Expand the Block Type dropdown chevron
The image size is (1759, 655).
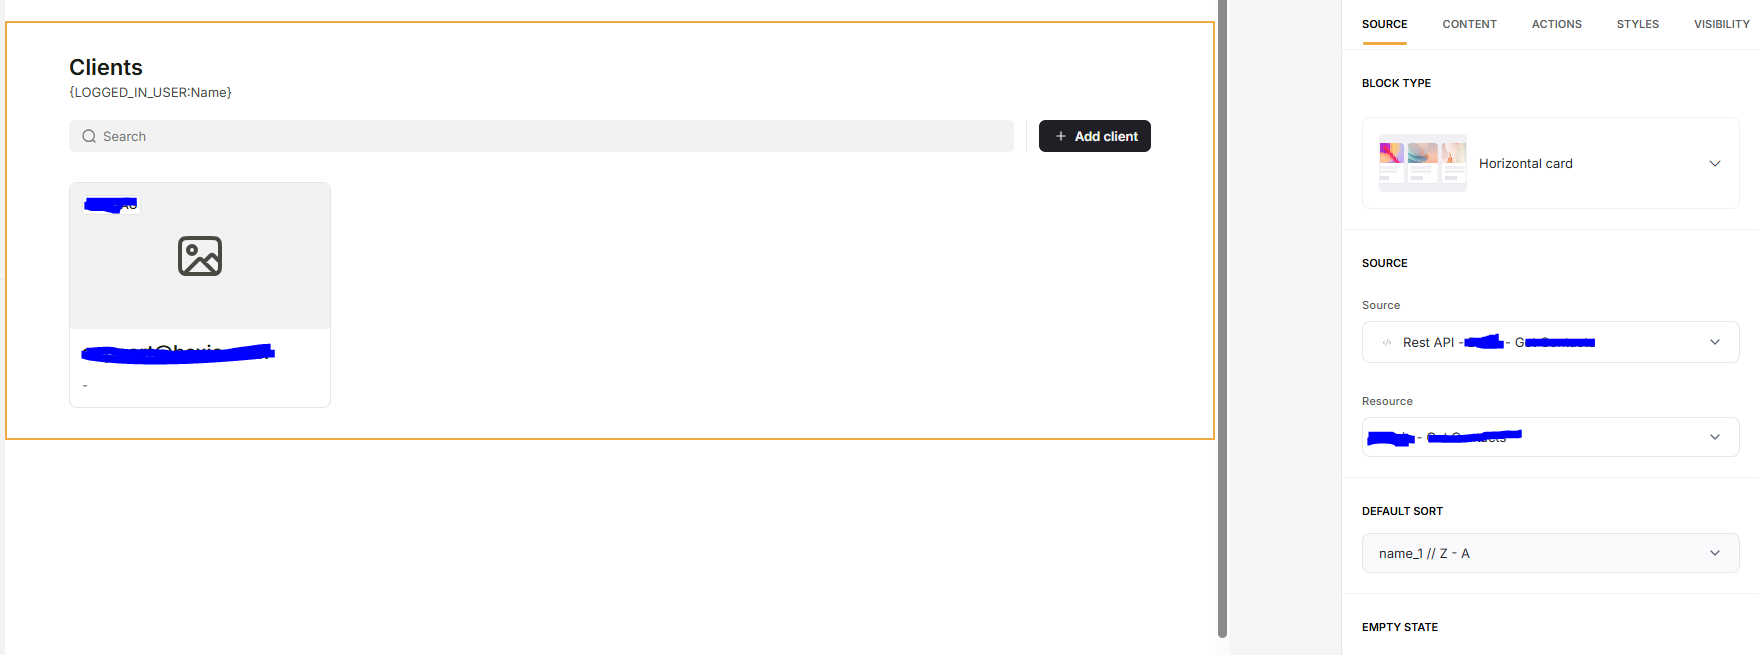pos(1715,163)
